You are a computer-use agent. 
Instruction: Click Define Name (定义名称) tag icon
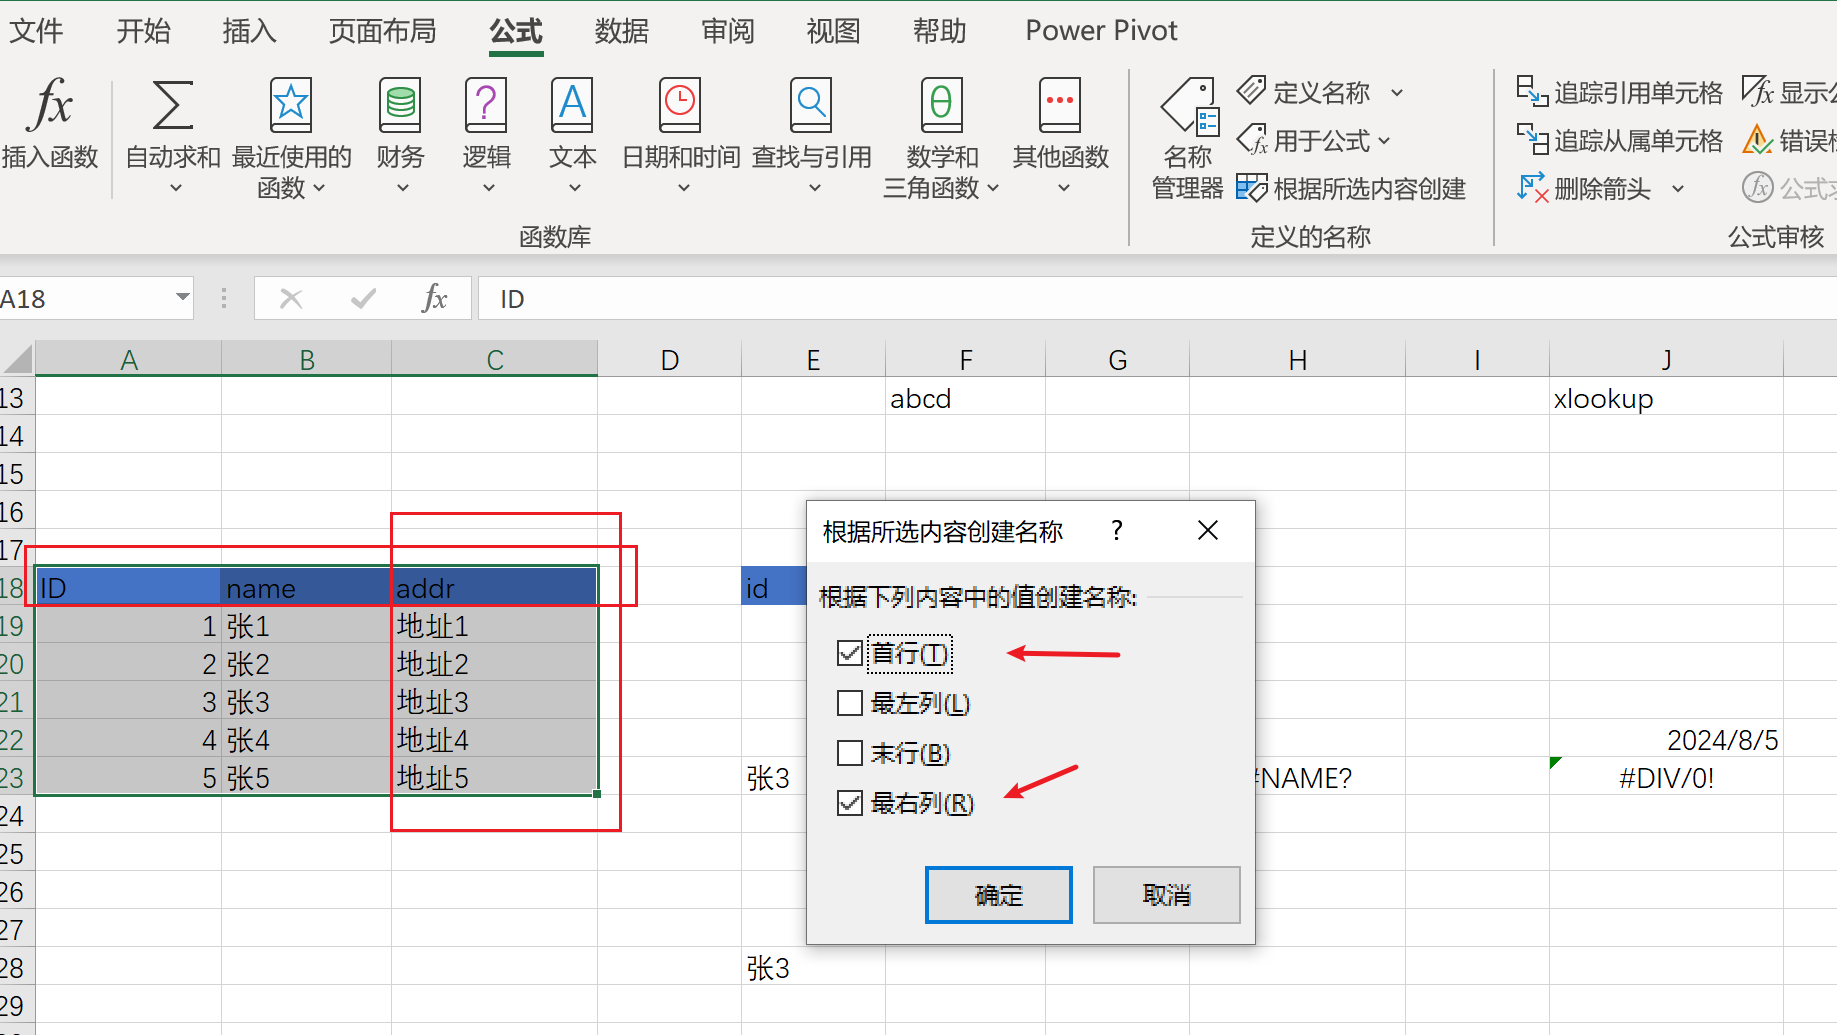pos(1251,91)
